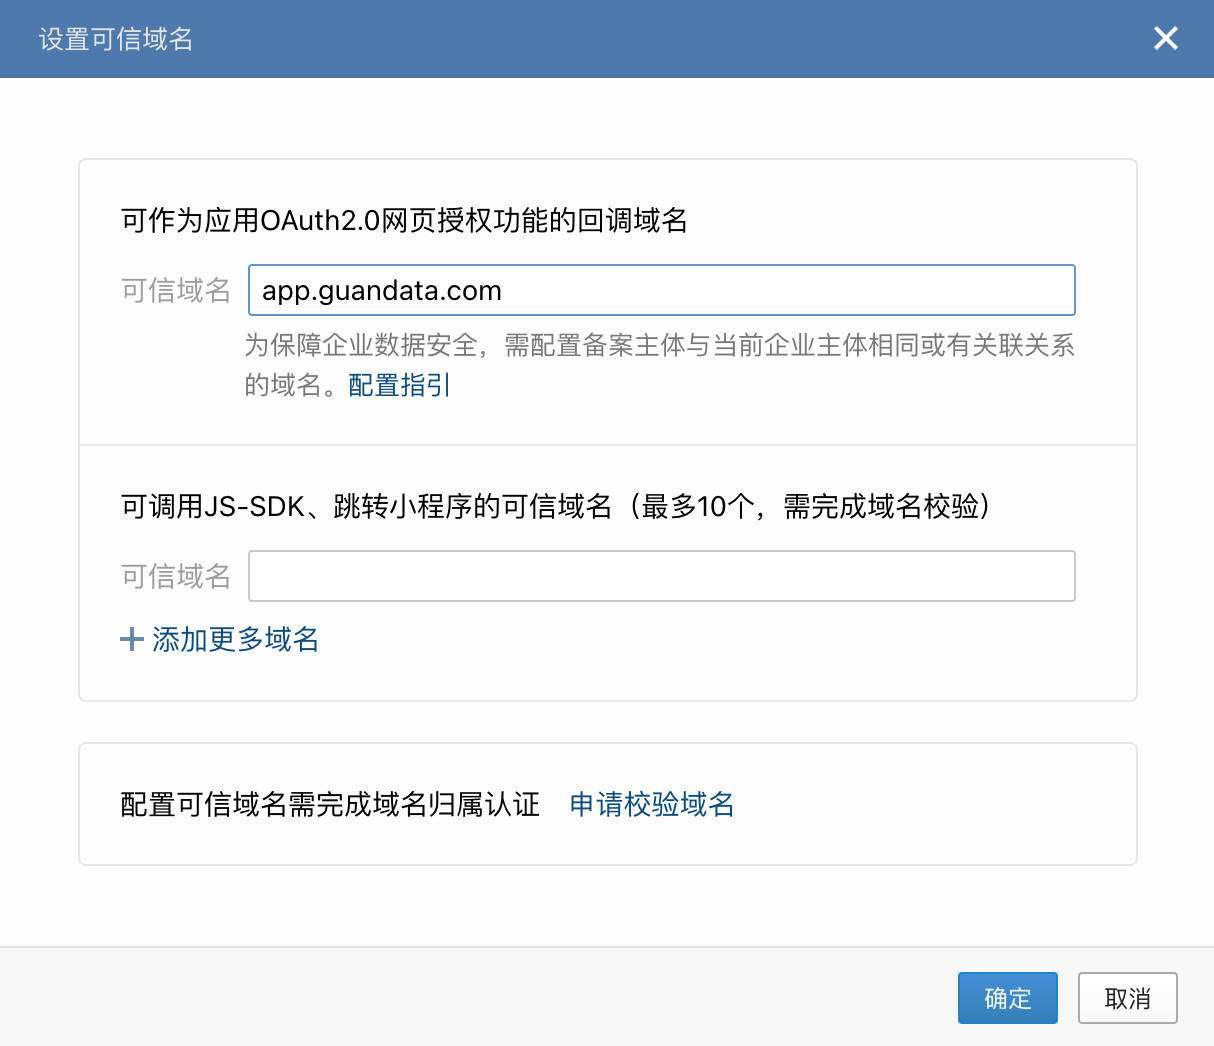Viewport: 1214px width, 1046px height.
Task: Click the 可信域名 label beside the empty field
Action: (176, 576)
